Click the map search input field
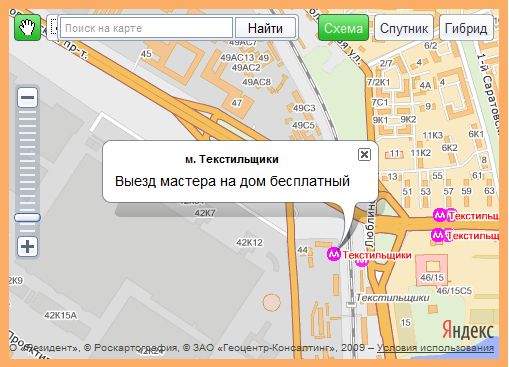 click(x=146, y=28)
